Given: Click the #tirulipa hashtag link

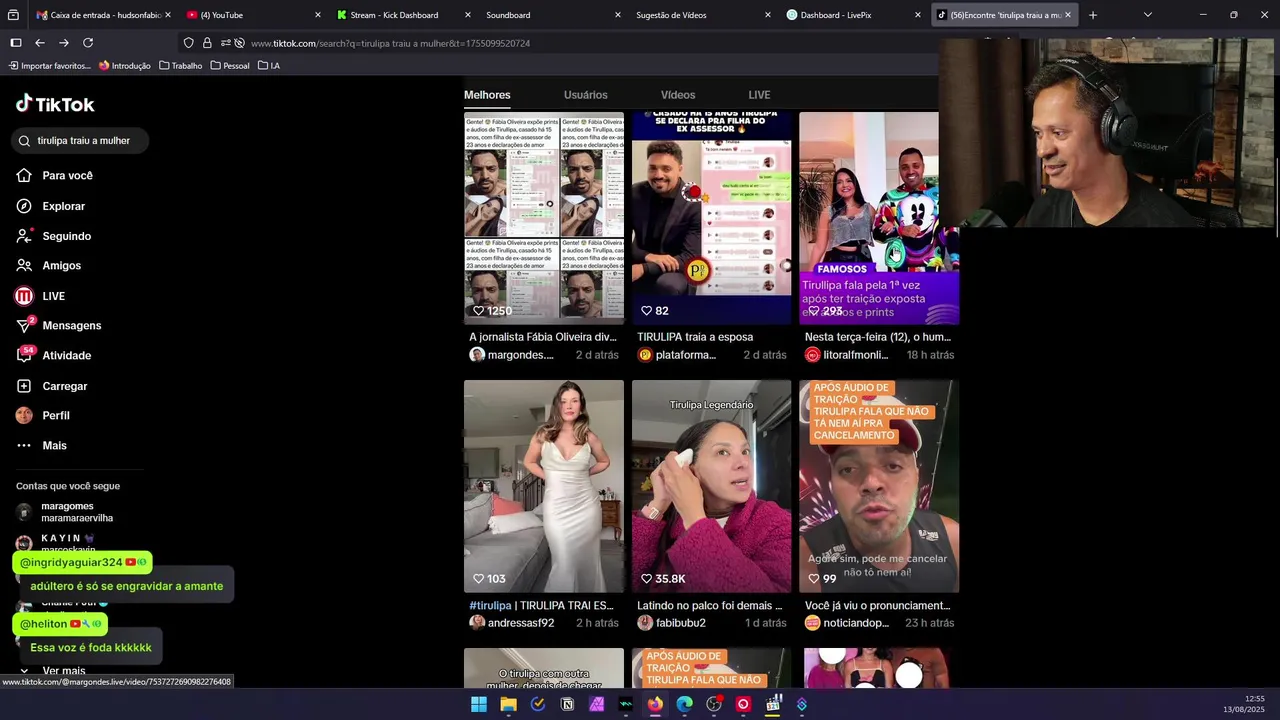Looking at the screenshot, I should (x=490, y=606).
